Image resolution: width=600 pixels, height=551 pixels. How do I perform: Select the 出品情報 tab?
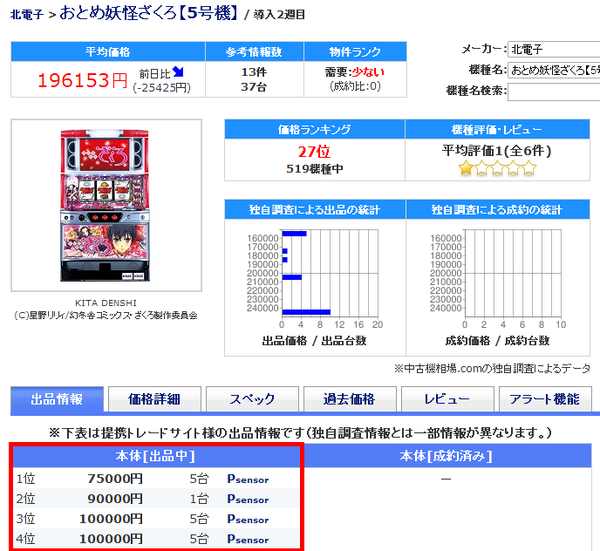point(57,399)
